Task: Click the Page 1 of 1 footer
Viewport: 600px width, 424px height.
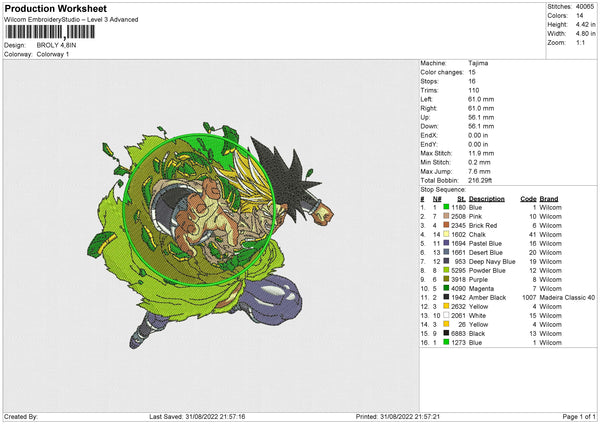Action: point(579,417)
